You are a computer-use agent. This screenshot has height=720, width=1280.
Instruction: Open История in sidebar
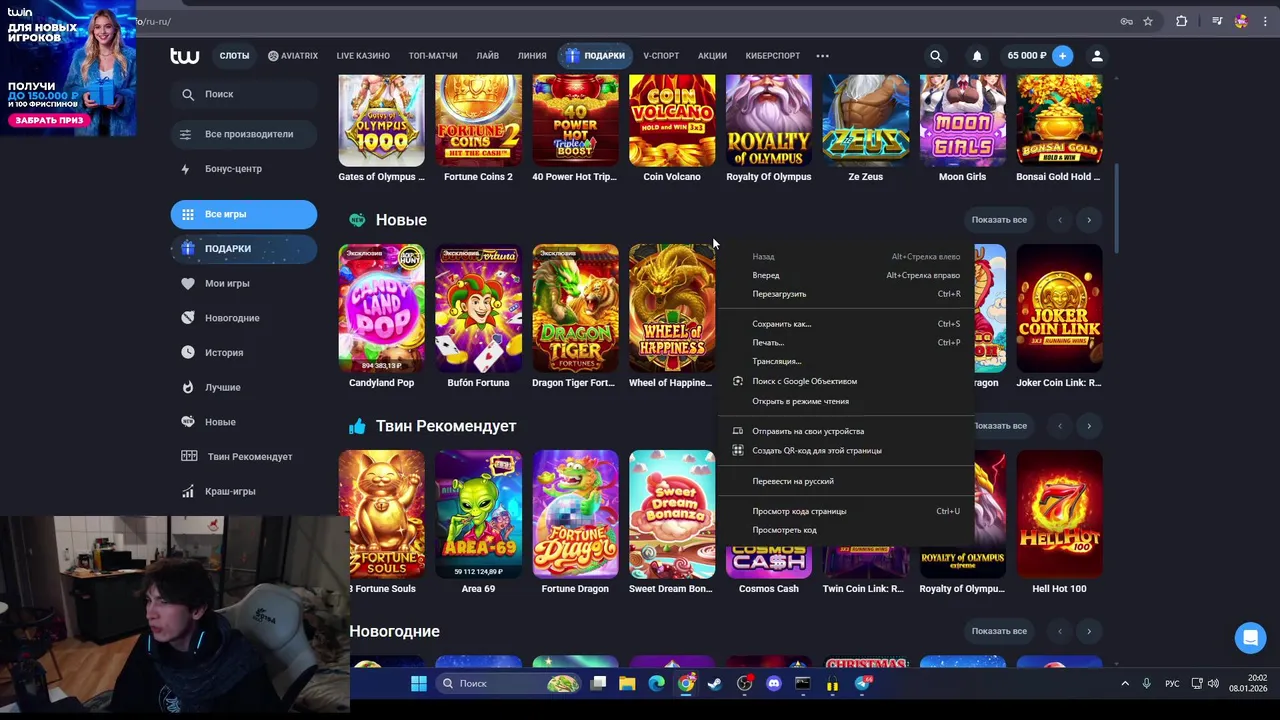point(244,352)
